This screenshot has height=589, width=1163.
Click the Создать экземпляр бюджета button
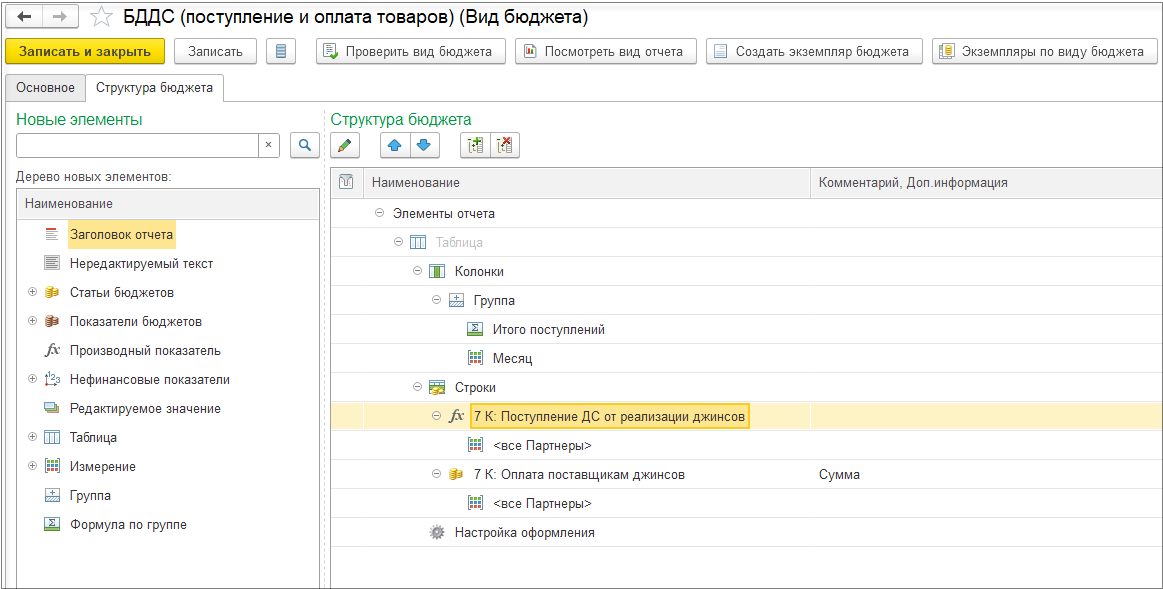coord(813,51)
